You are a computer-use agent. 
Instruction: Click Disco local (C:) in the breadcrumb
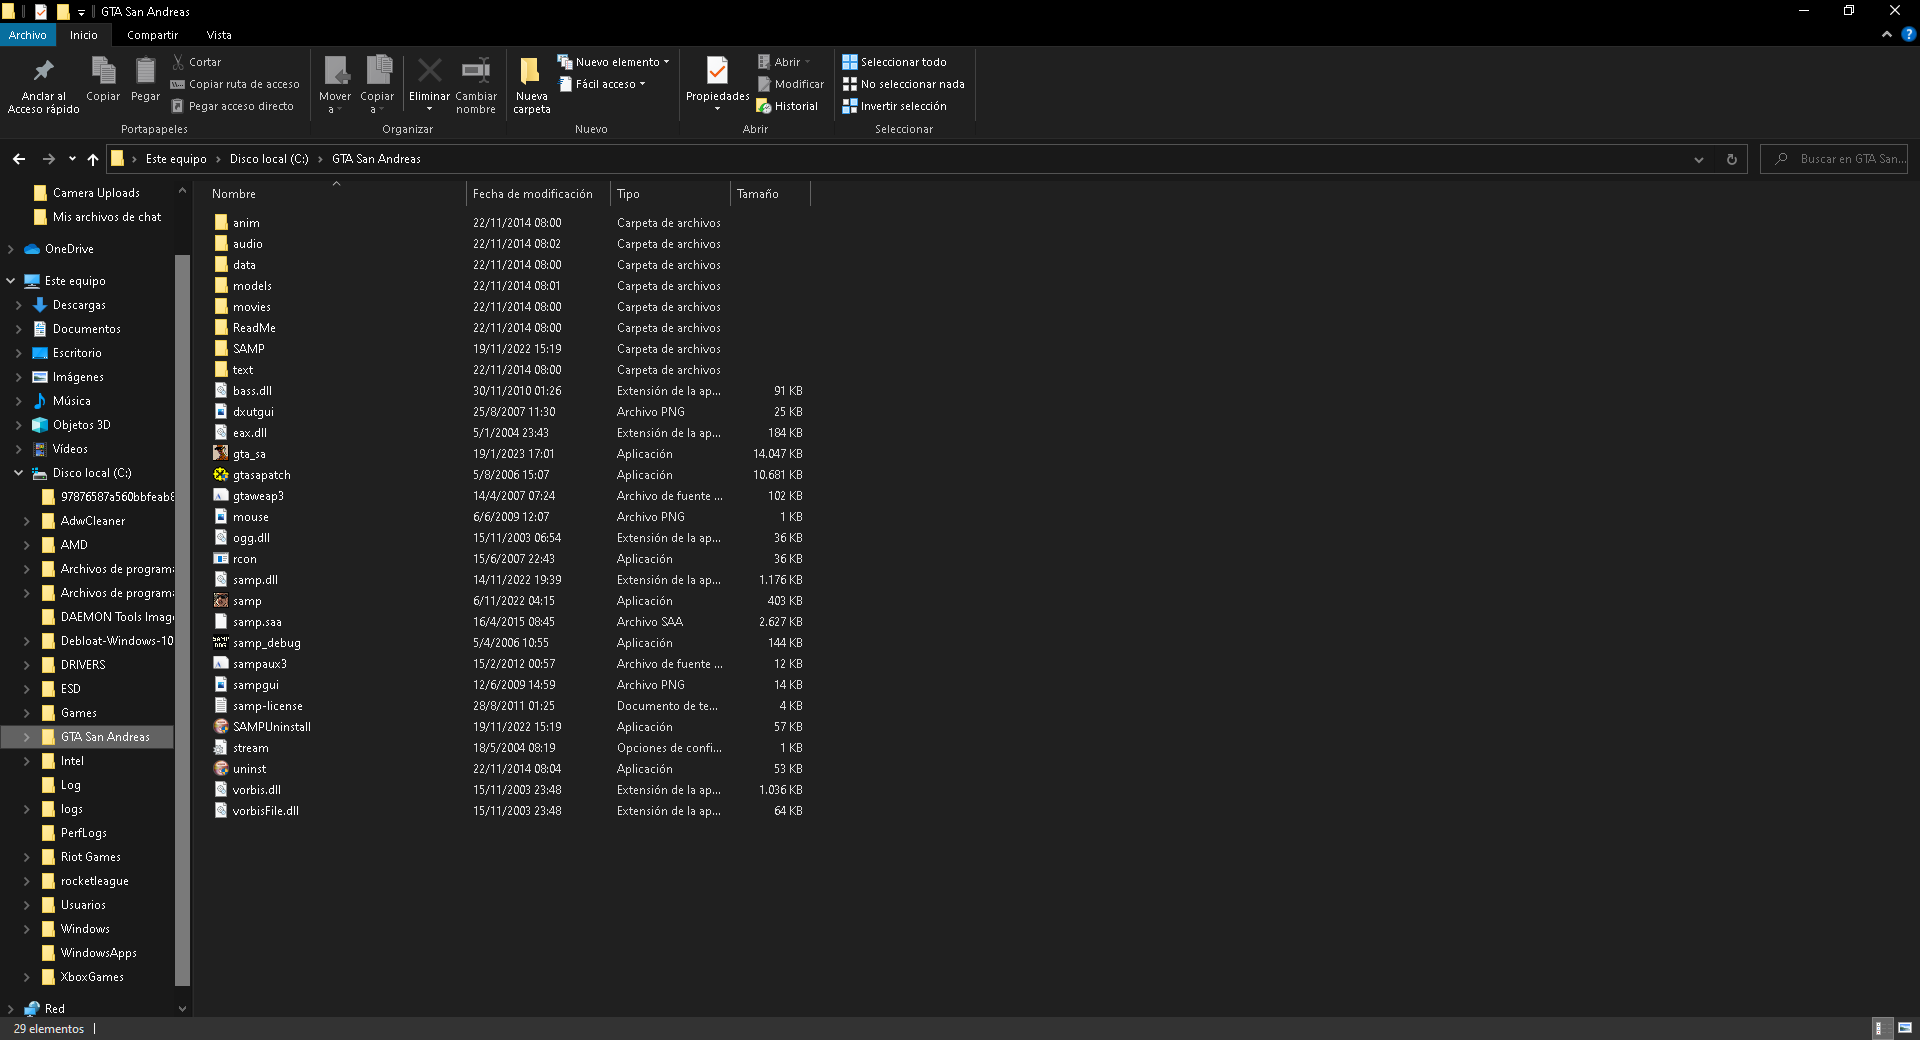click(x=269, y=159)
